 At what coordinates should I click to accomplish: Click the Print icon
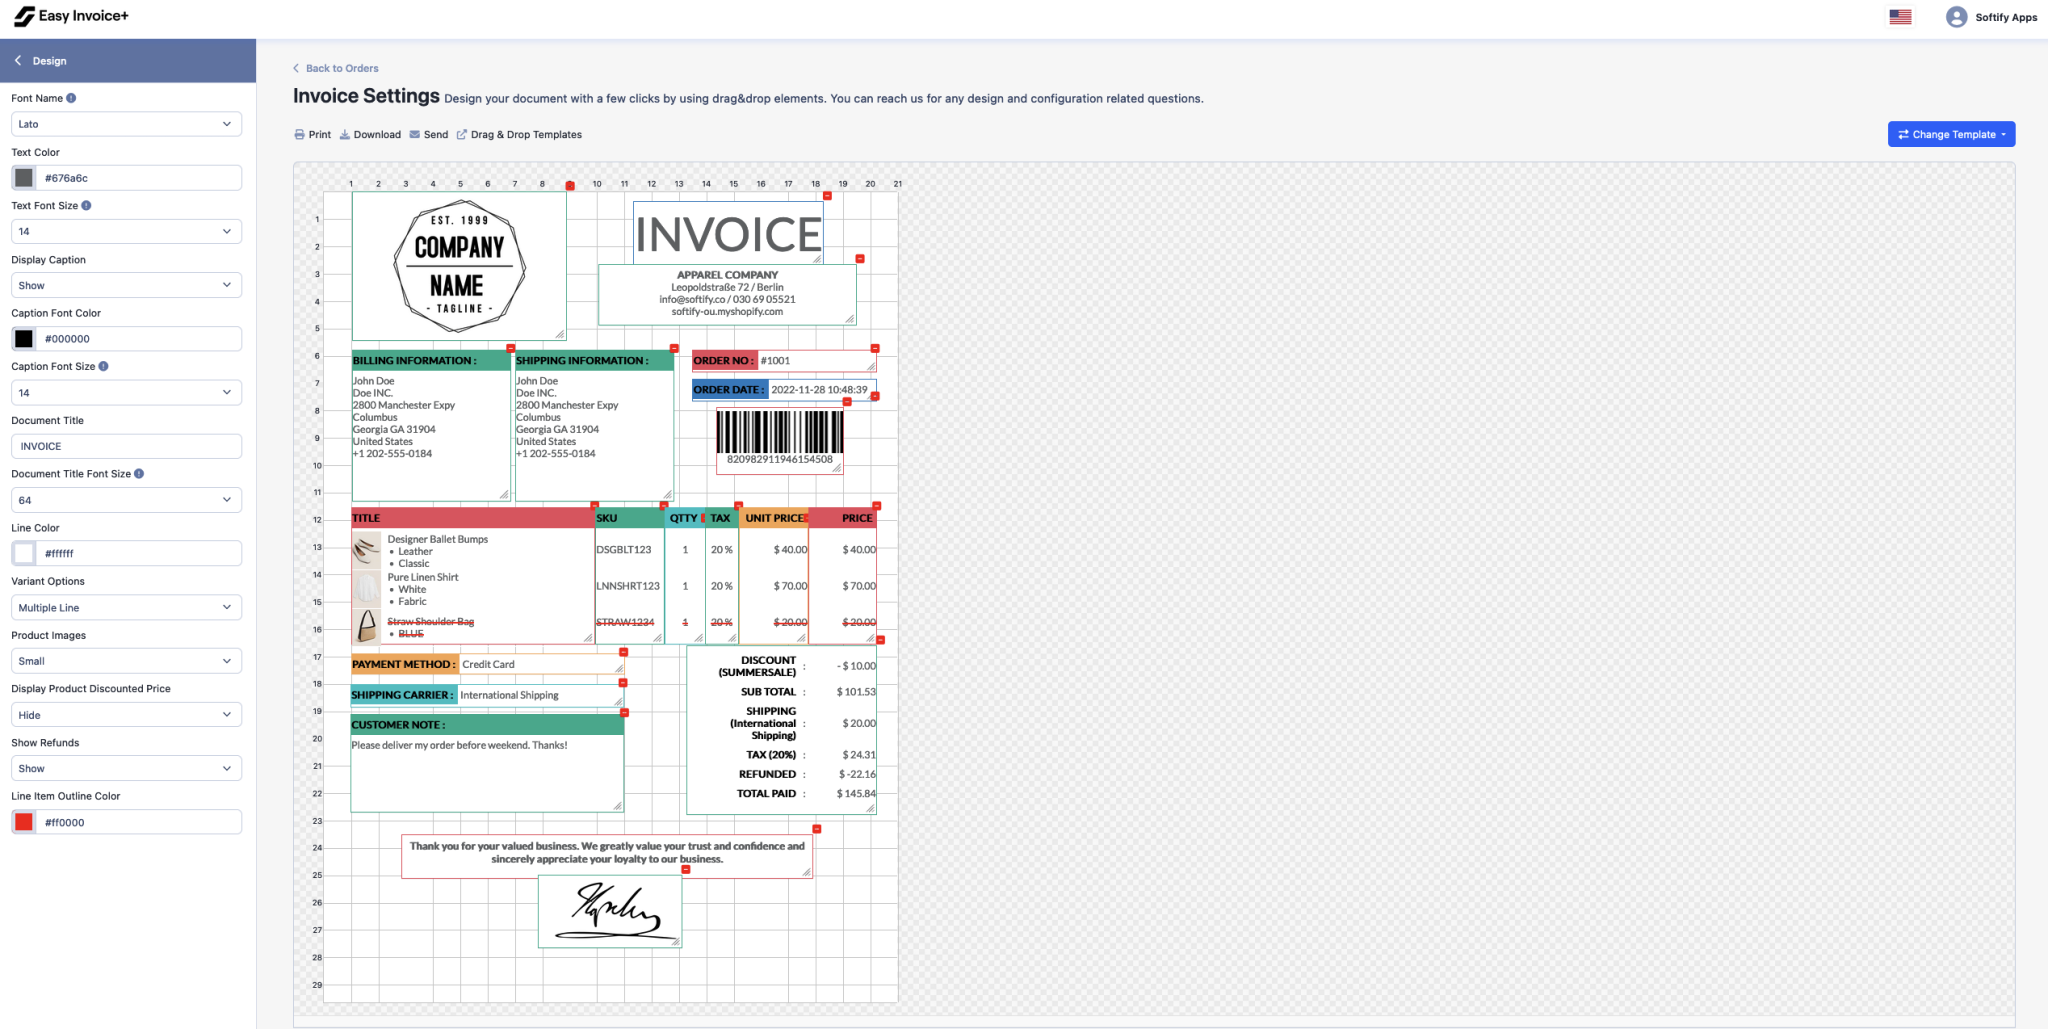(x=299, y=134)
